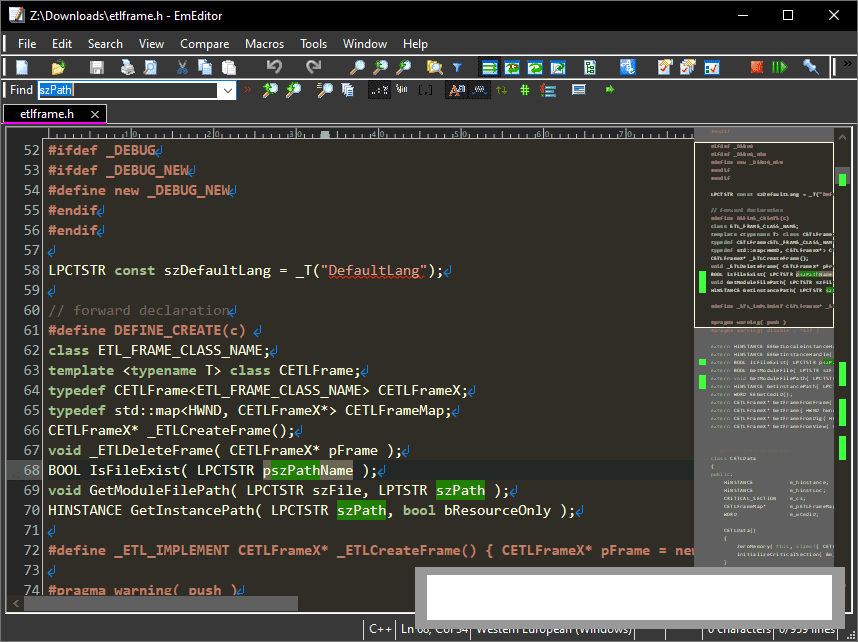
Task: Open Print Preview from the toolbar
Action: point(150,67)
